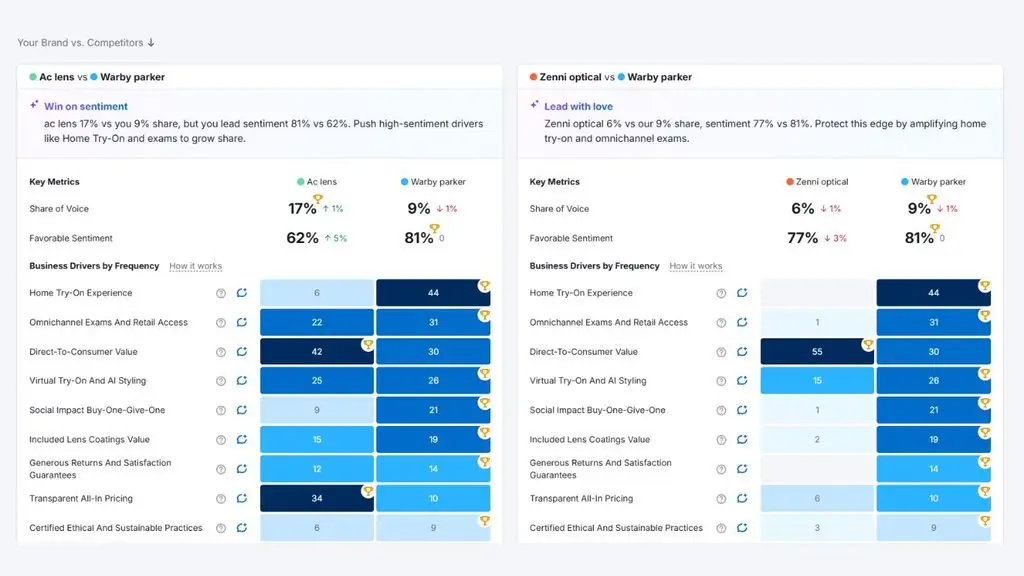Open How it works in Ac lens card
Screen dimensions: 1024x576
point(195,266)
